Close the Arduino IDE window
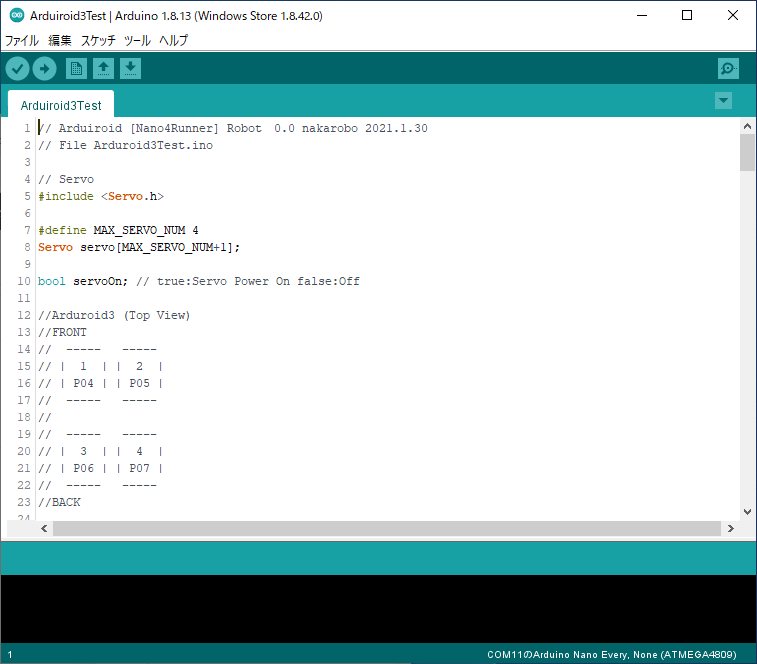This screenshot has width=757, height=664. point(733,15)
